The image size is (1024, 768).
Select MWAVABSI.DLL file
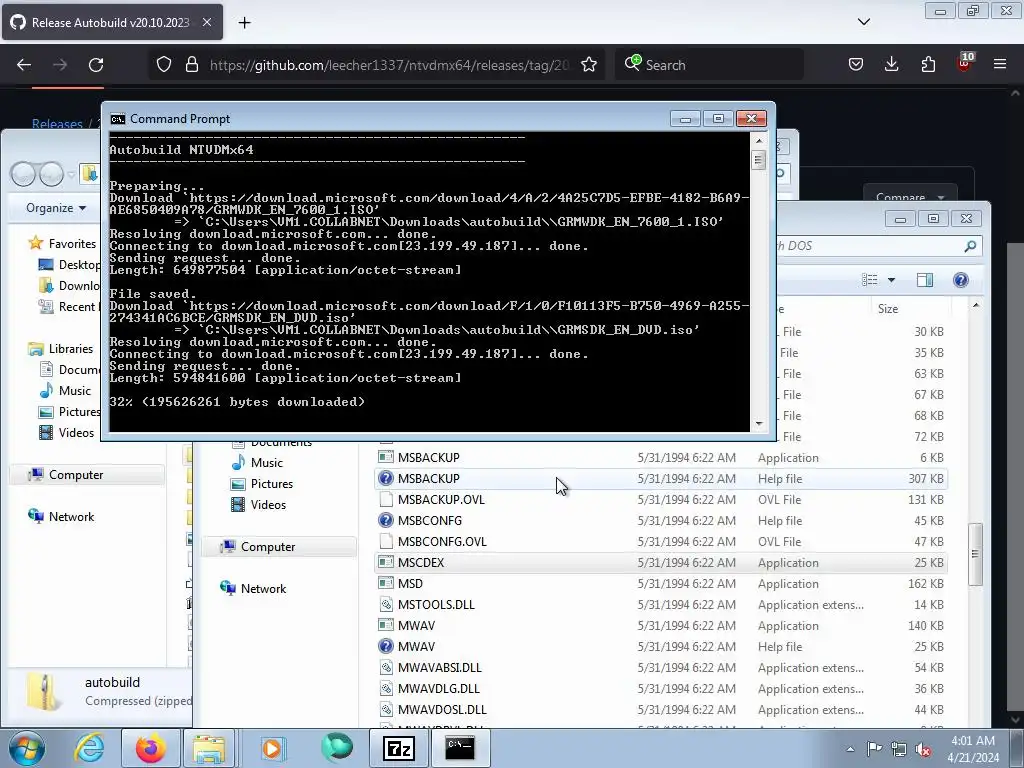point(661,667)
